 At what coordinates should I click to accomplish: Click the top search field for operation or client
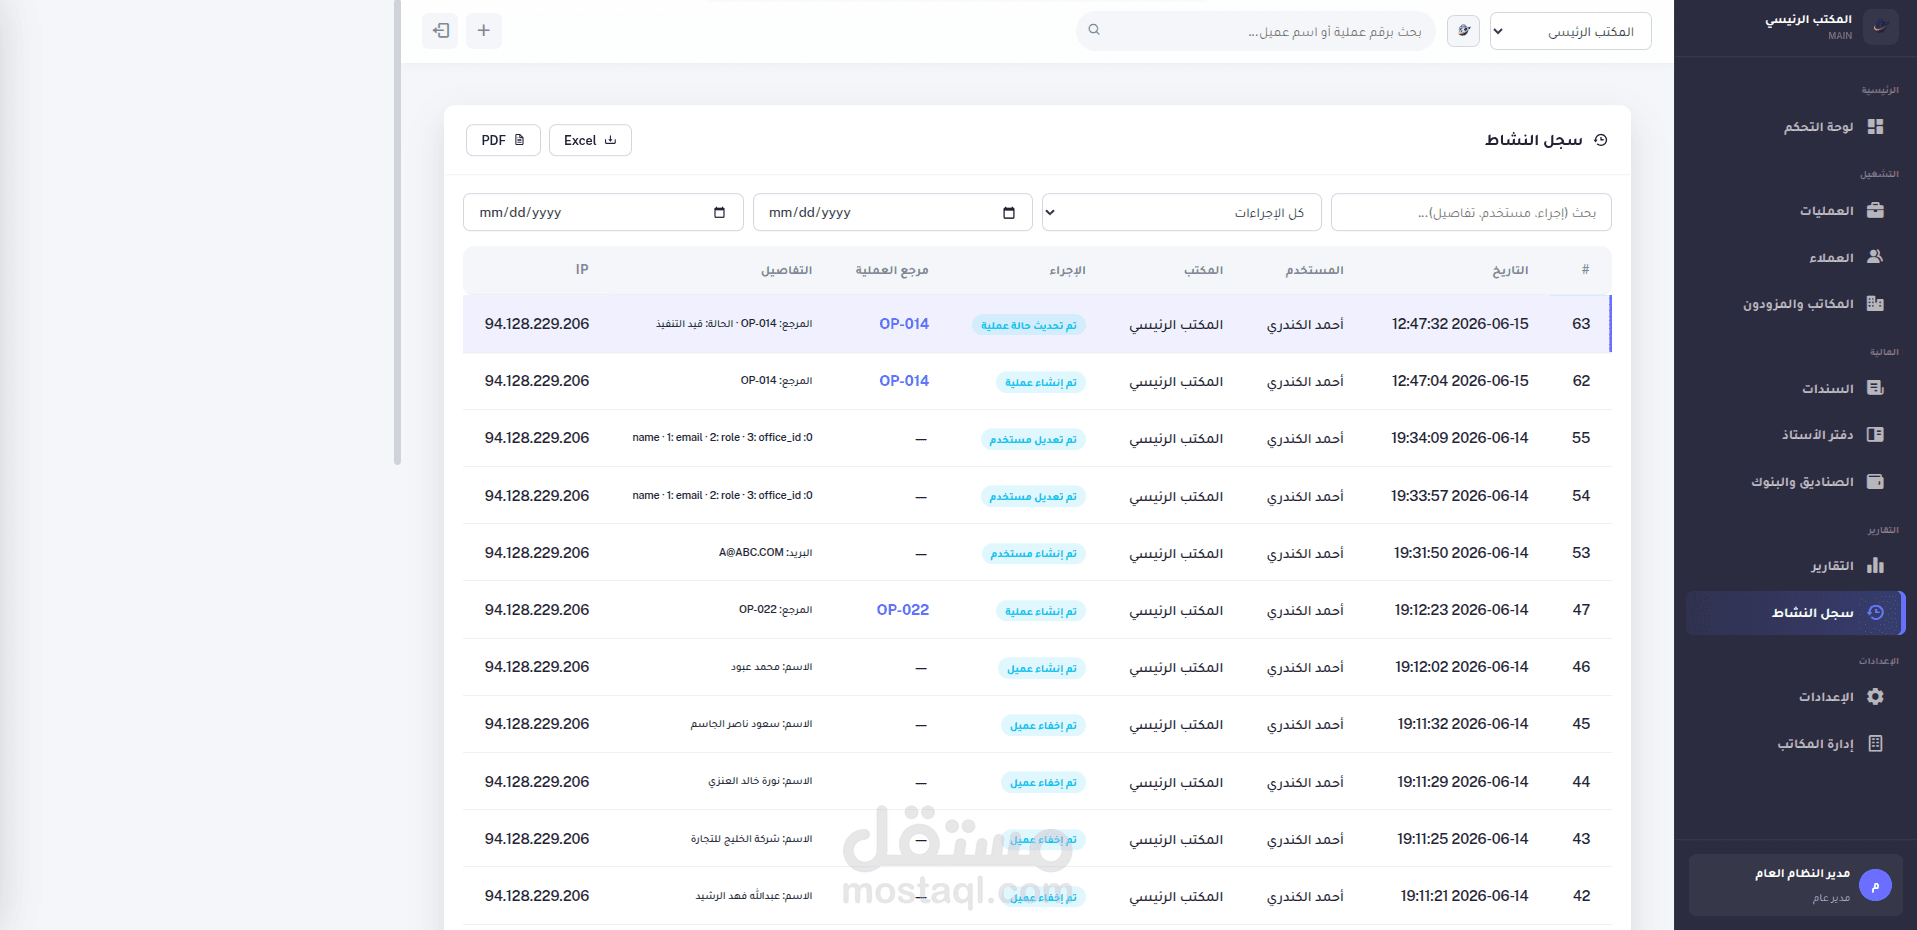(x=1255, y=31)
